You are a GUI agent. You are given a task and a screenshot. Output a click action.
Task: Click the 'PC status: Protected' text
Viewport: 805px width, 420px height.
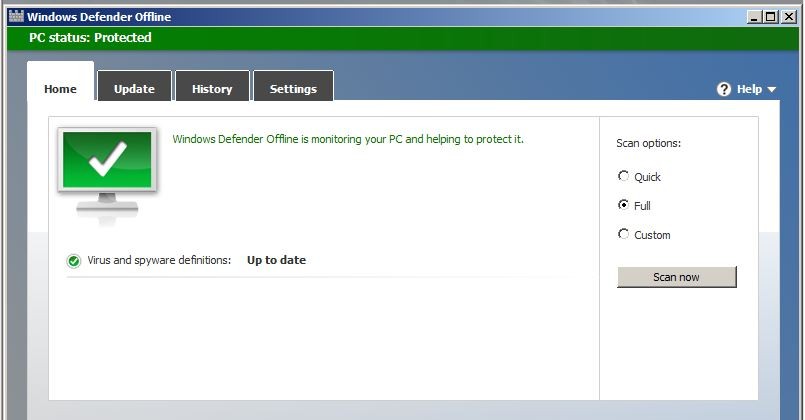coord(90,37)
